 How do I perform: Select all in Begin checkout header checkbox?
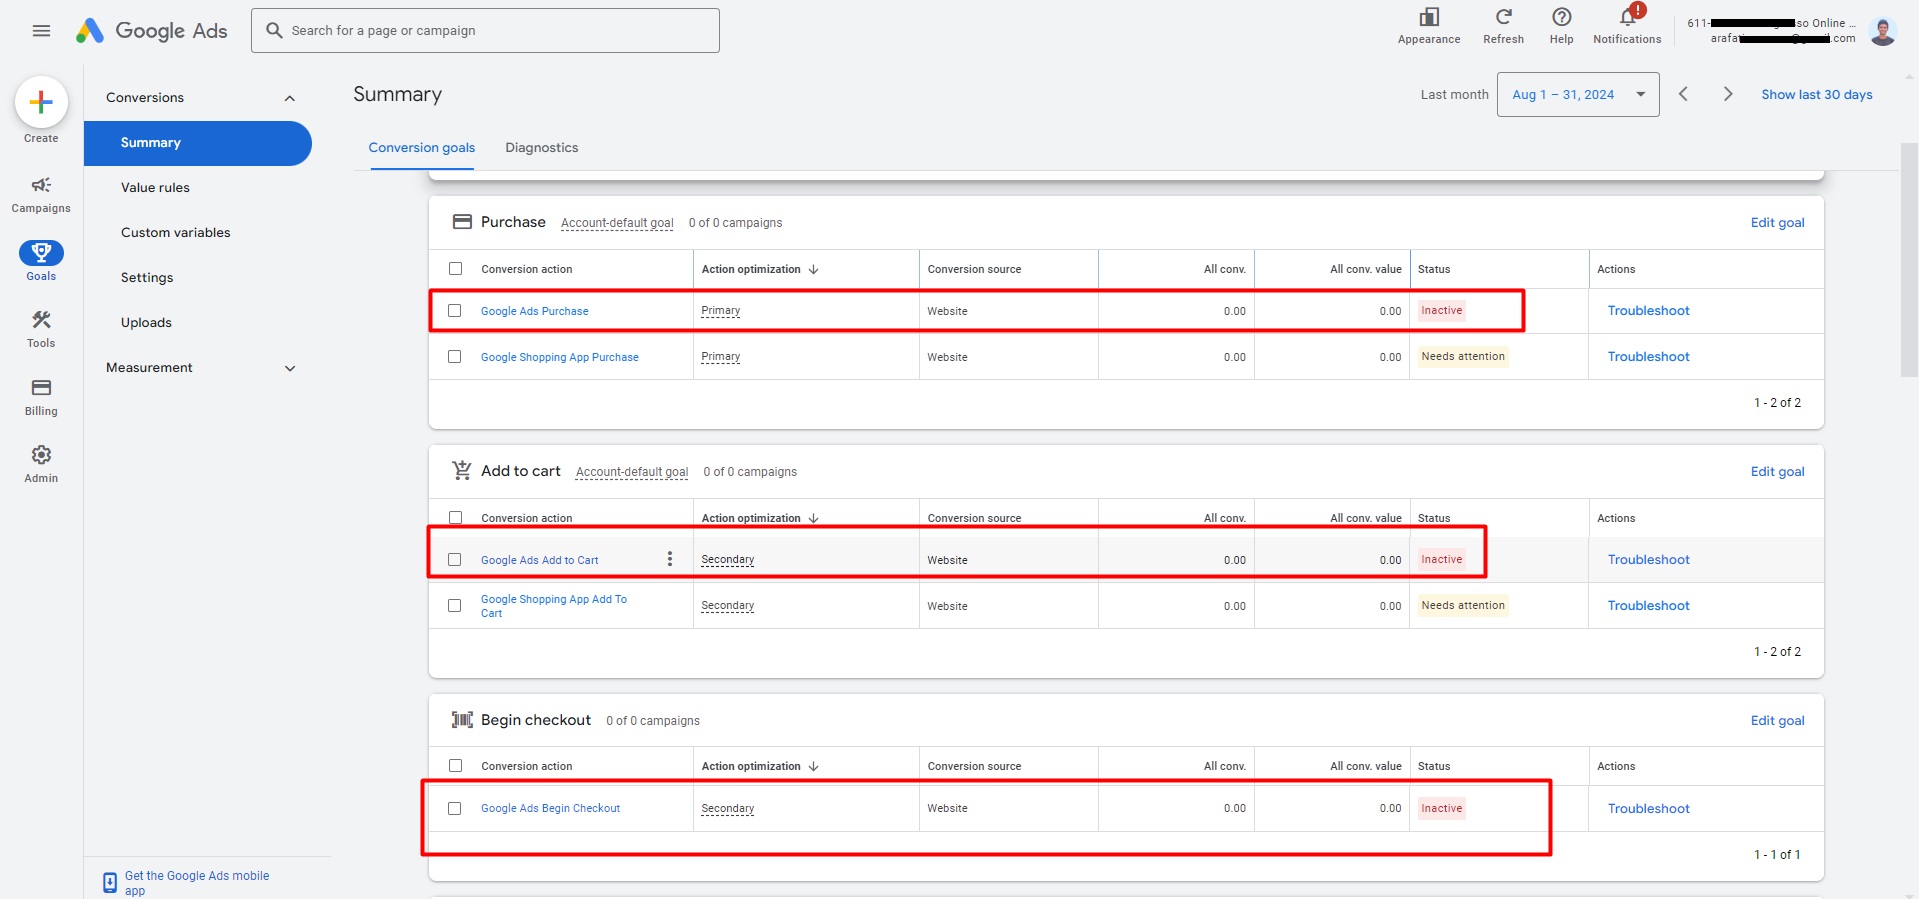coord(456,766)
